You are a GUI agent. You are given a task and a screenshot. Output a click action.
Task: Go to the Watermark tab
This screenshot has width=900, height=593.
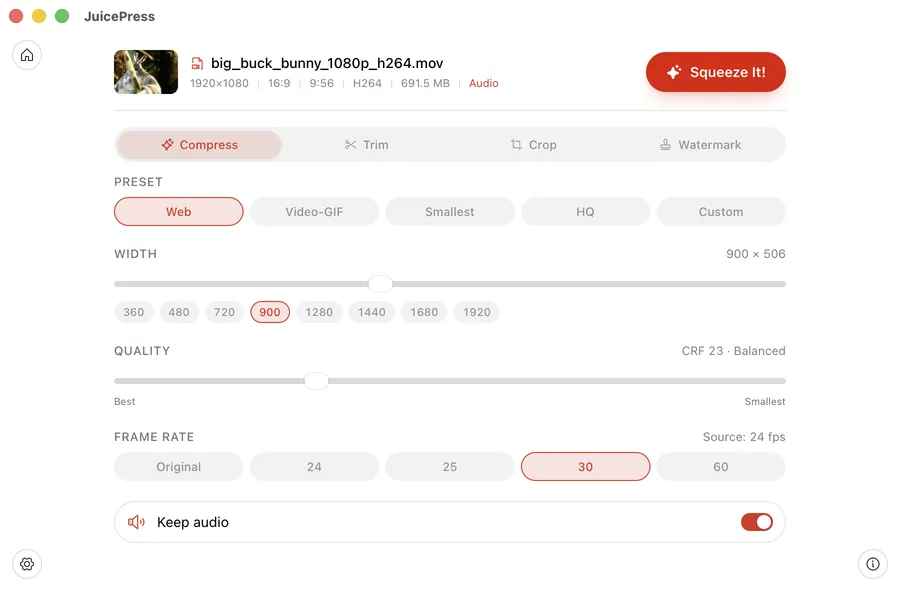[700, 145]
